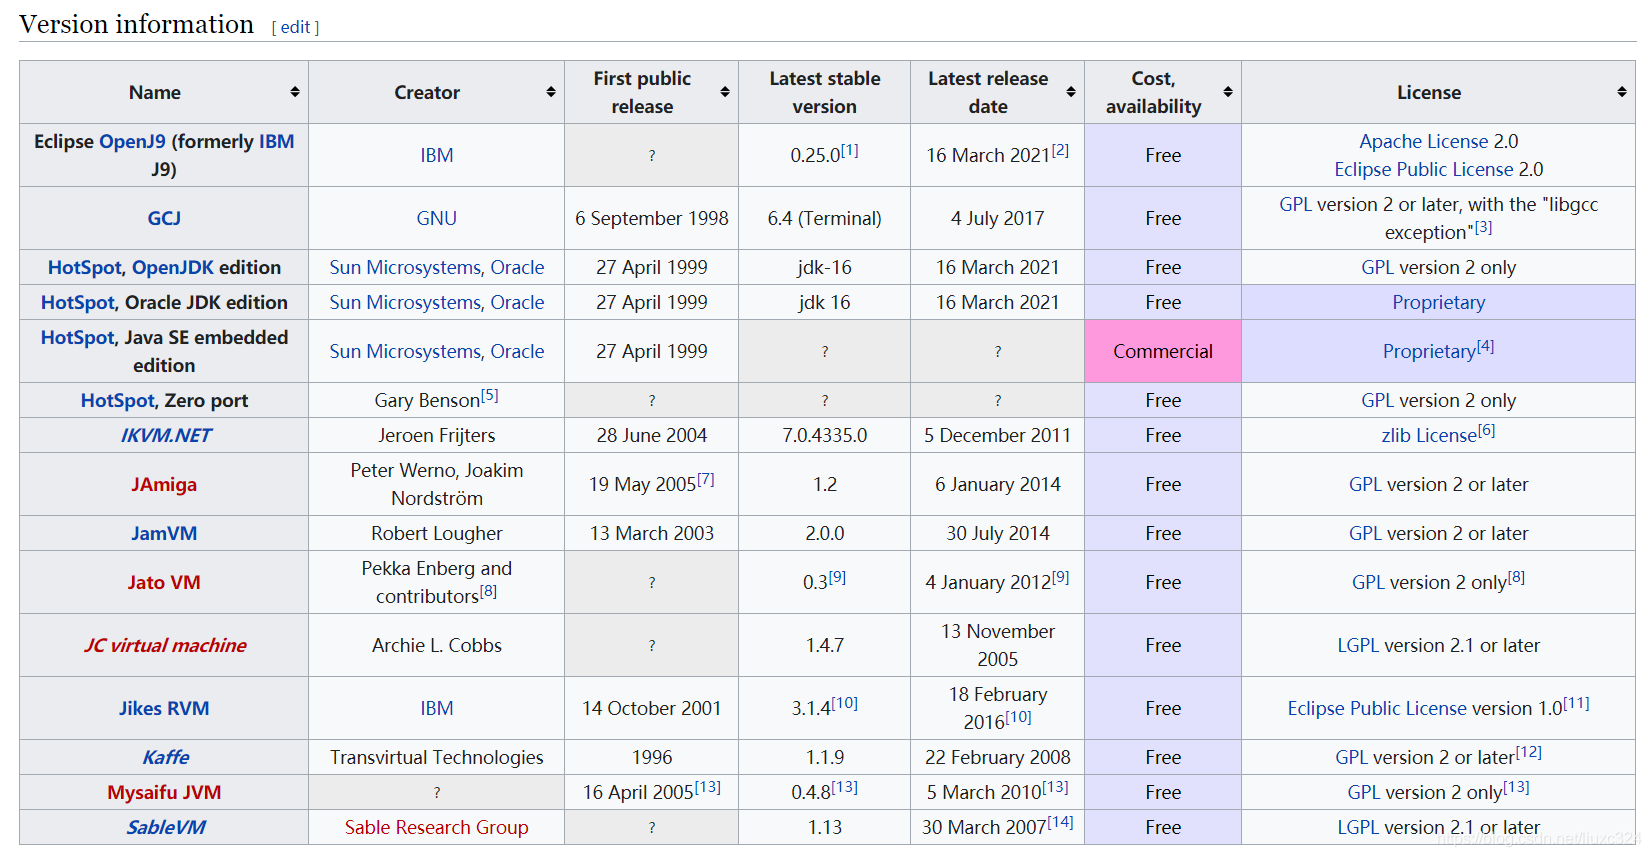Image resolution: width=1651 pixels, height=857 pixels.
Task: Select the 14 October 2001 cell
Action: (652, 708)
